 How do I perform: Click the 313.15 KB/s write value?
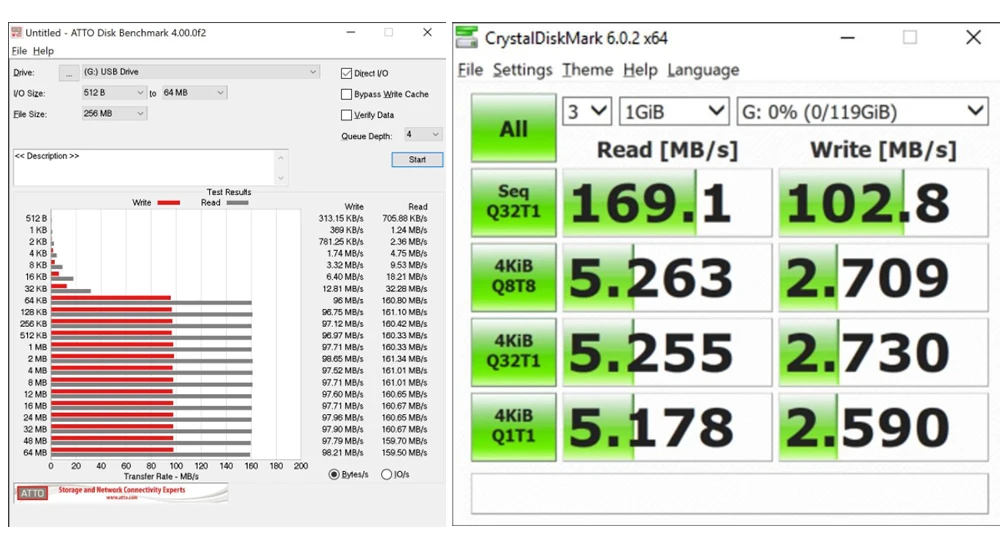tap(341, 218)
